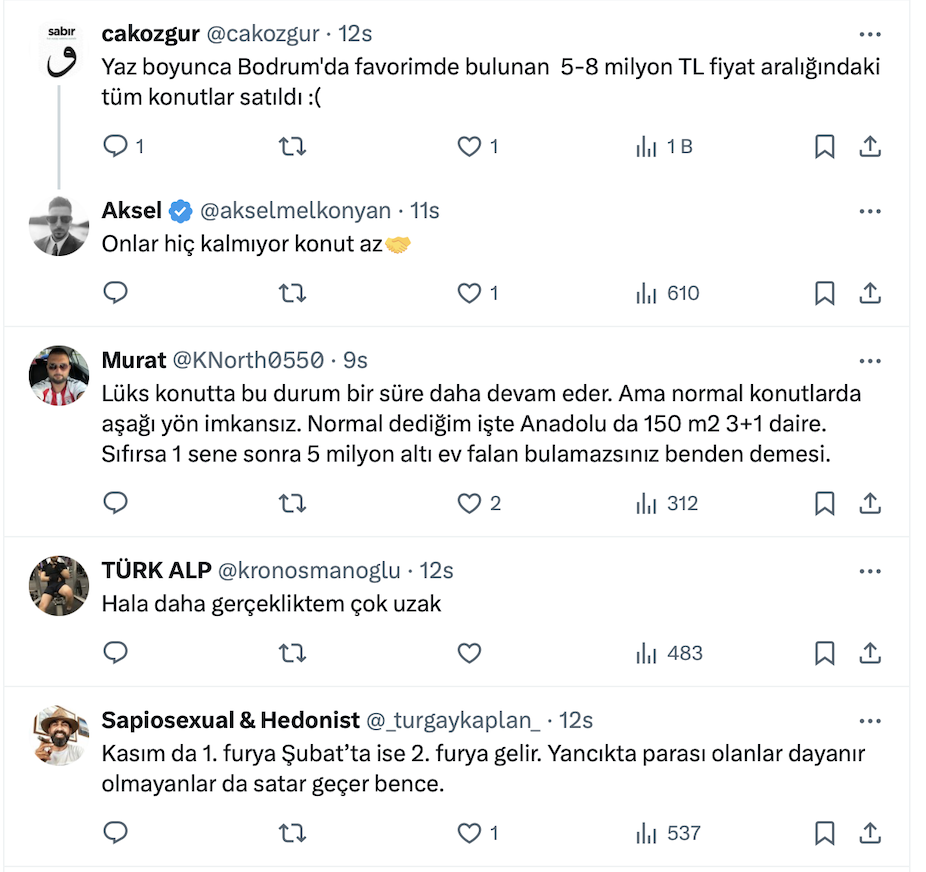The height and width of the screenshot is (872, 926).
Task: Retweet Sapiosexual & Hedonist's tweet
Action: click(x=291, y=832)
